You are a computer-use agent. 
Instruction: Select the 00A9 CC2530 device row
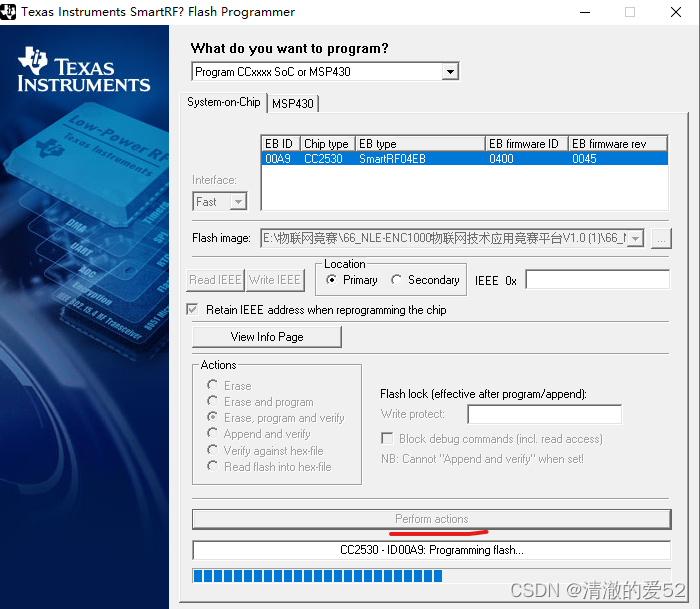(x=464, y=159)
